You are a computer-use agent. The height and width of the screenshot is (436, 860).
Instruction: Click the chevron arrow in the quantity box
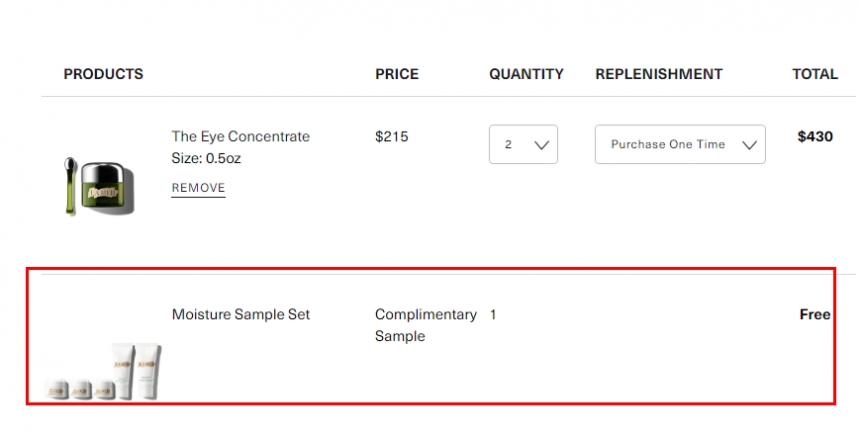pos(543,145)
